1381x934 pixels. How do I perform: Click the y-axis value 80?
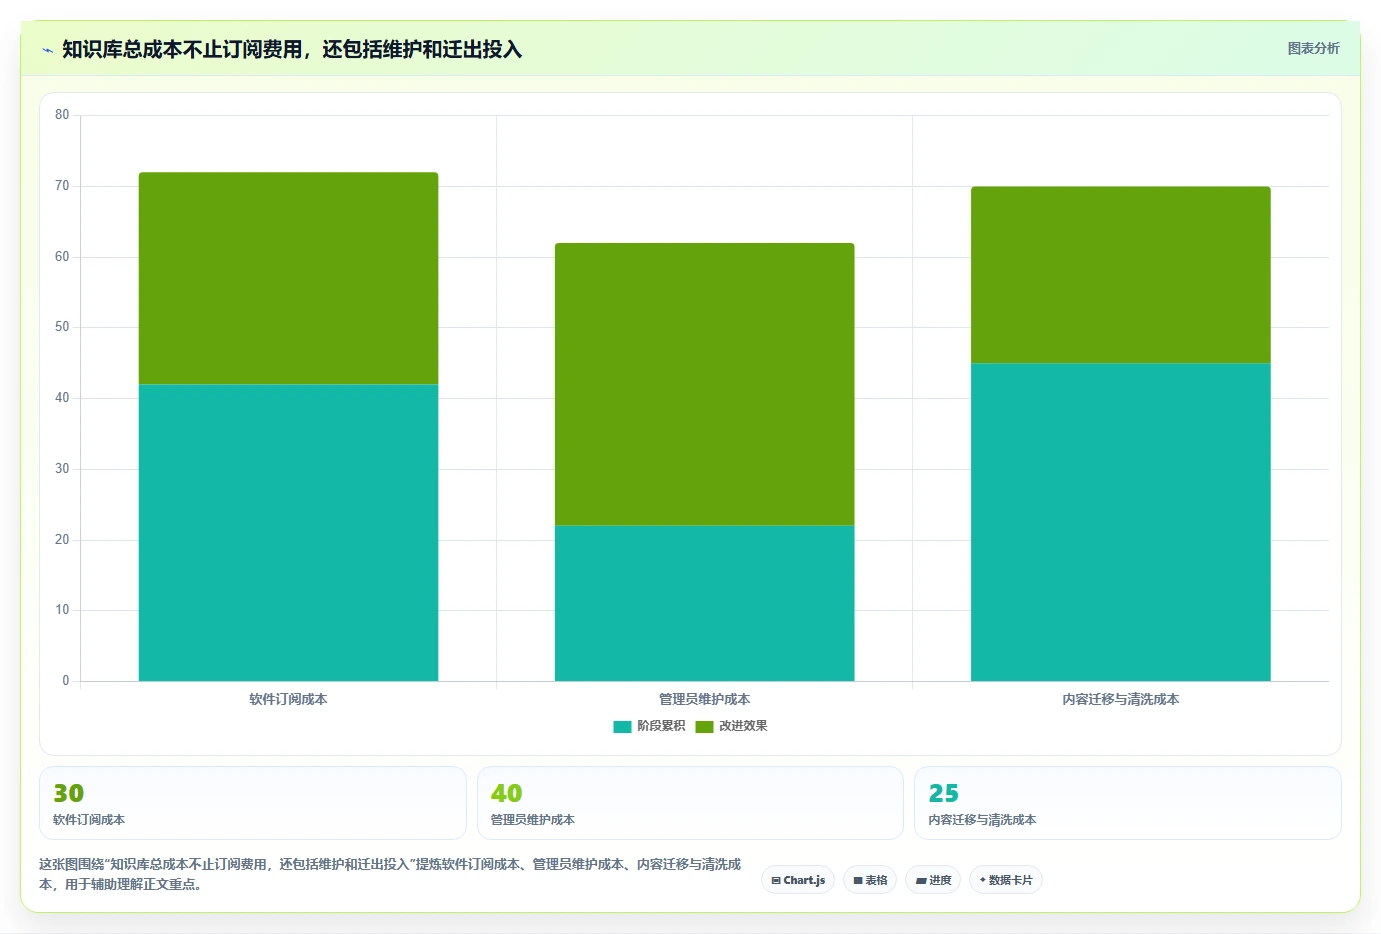pyautogui.click(x=62, y=115)
